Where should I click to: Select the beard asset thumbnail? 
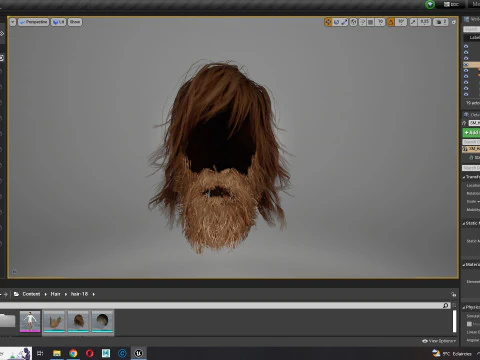coord(54,321)
